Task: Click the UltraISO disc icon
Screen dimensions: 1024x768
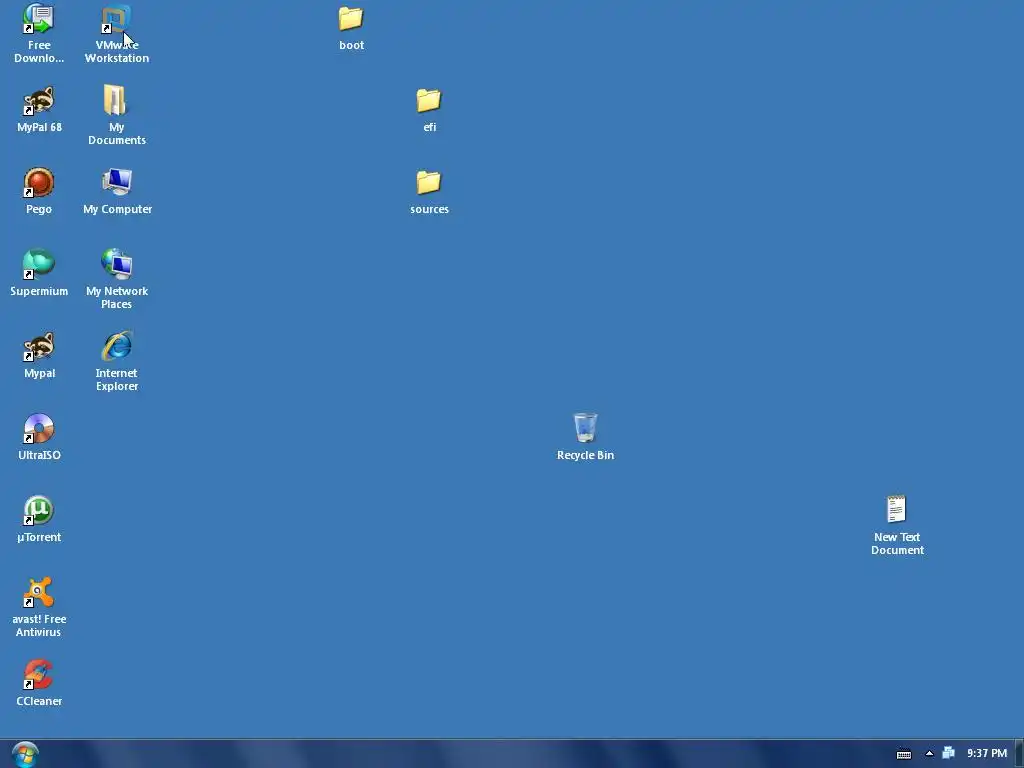Action: point(39,429)
